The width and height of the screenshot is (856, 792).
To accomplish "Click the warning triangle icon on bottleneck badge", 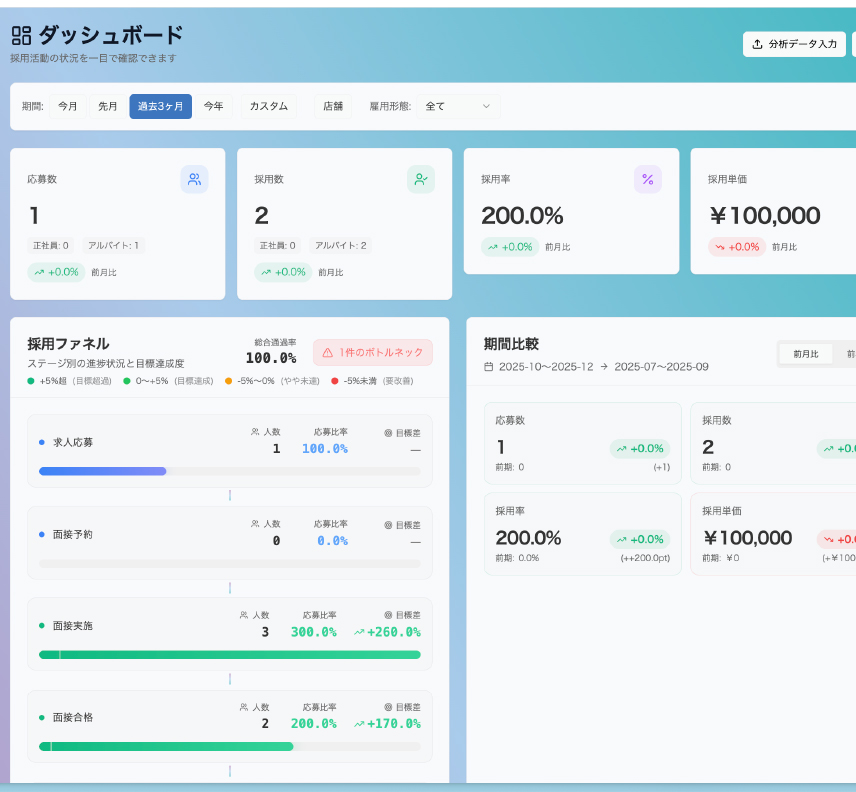I will point(328,353).
